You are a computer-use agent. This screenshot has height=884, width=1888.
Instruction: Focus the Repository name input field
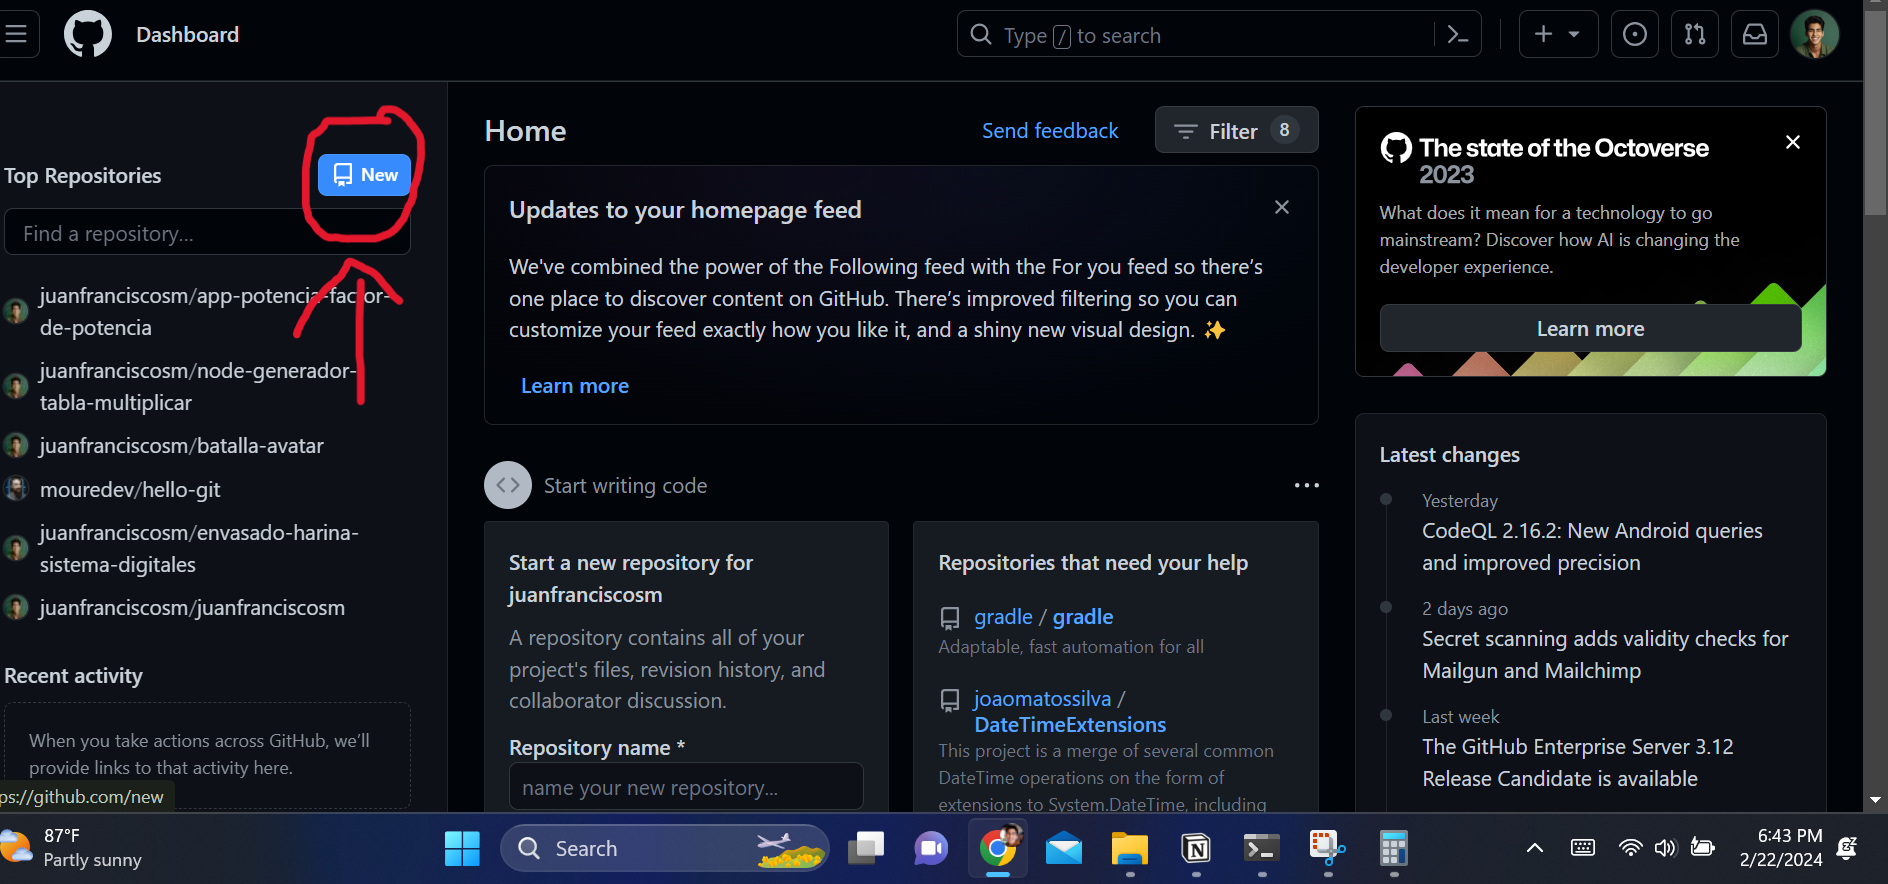point(686,787)
